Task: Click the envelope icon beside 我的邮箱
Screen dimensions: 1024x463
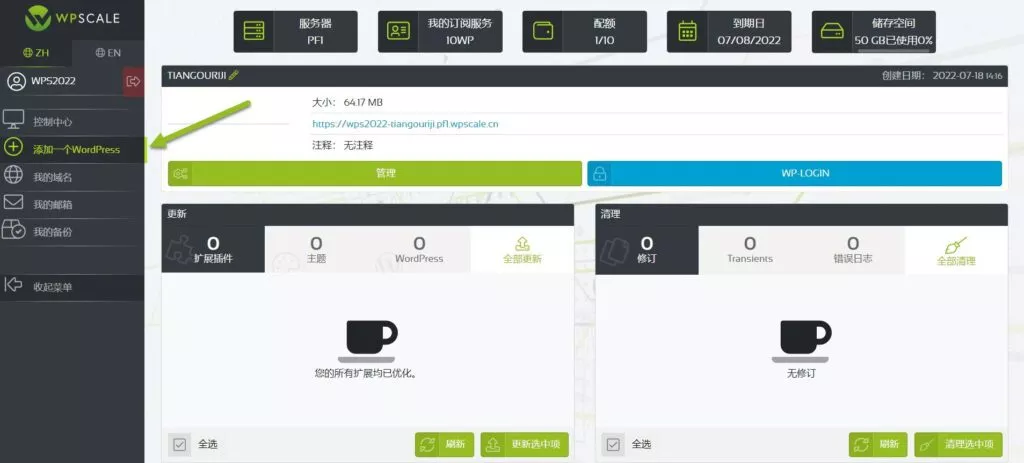Action: 13,202
